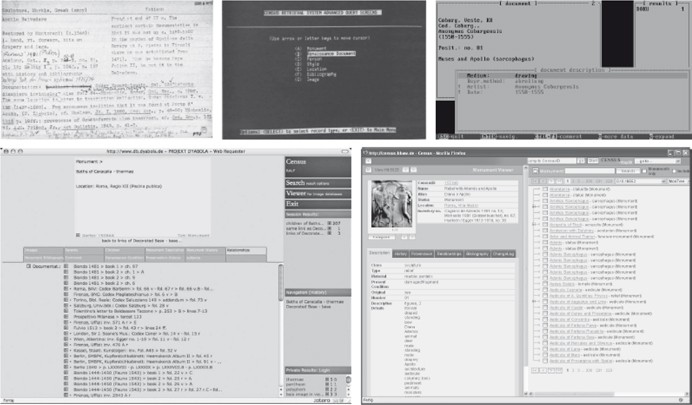This screenshot has height=405, width=692.
Task: Follow 'back to links of Decorated Base' link
Action: point(141,241)
